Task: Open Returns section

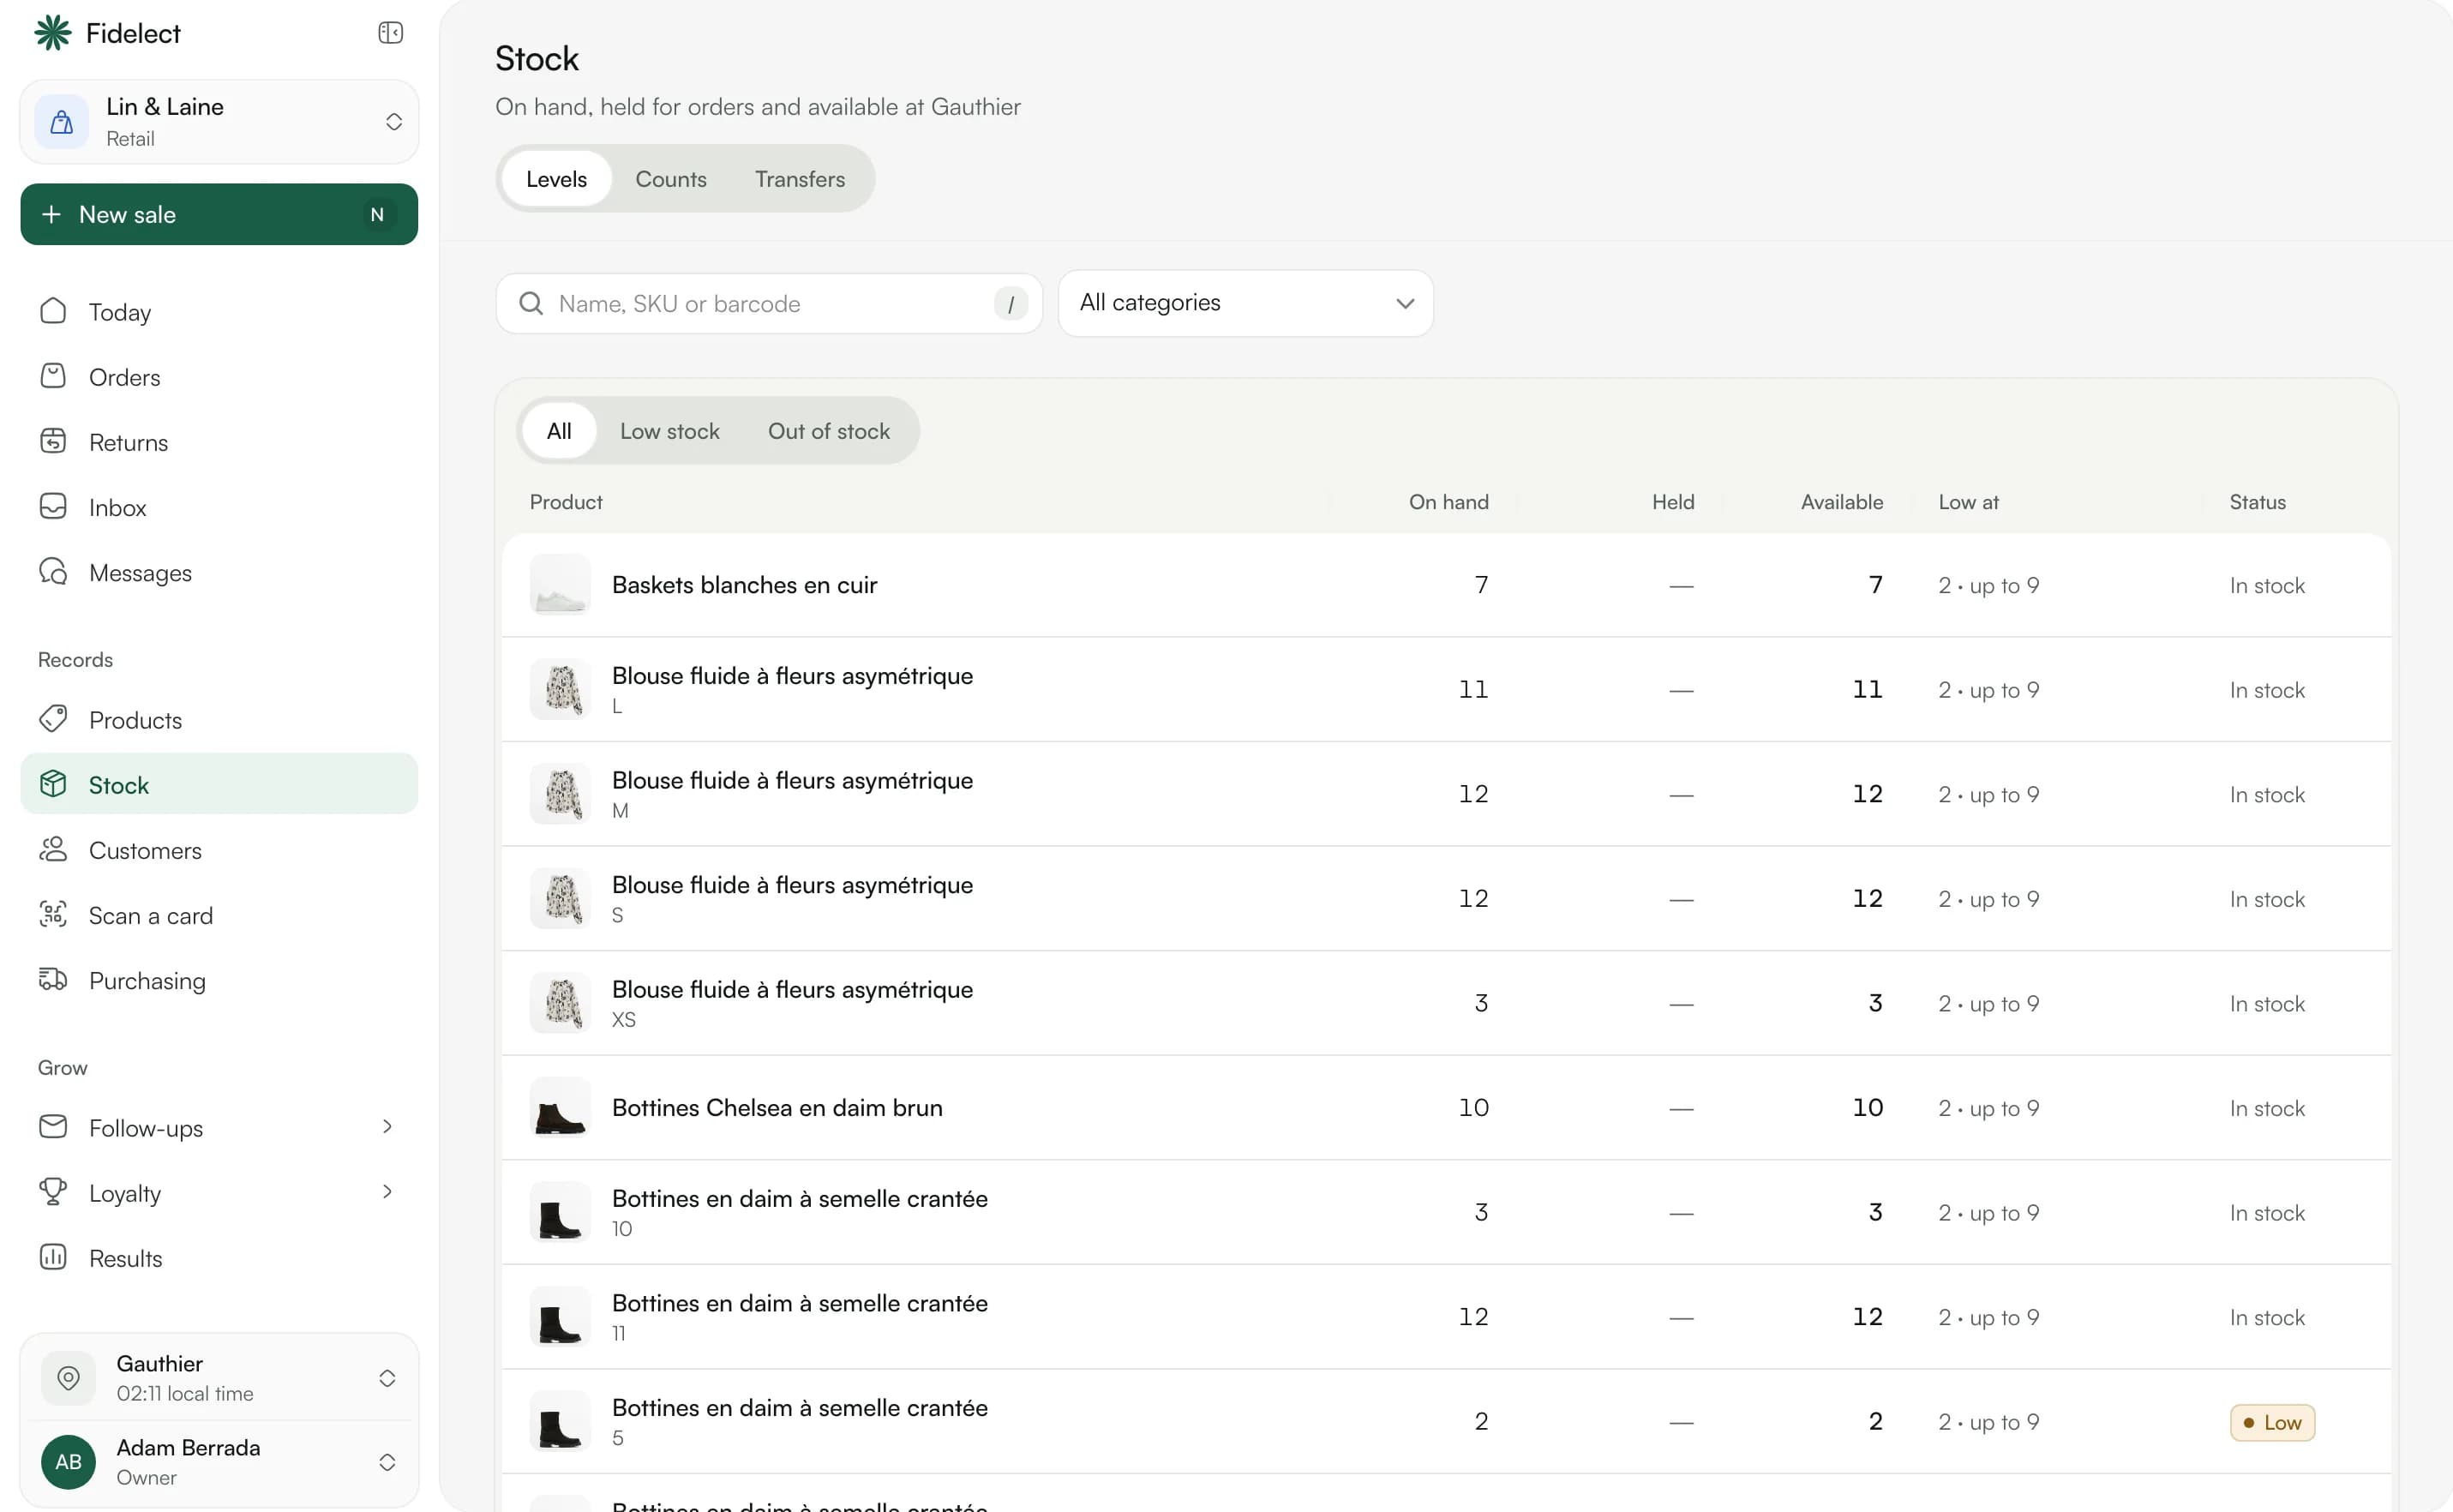Action: (219, 442)
